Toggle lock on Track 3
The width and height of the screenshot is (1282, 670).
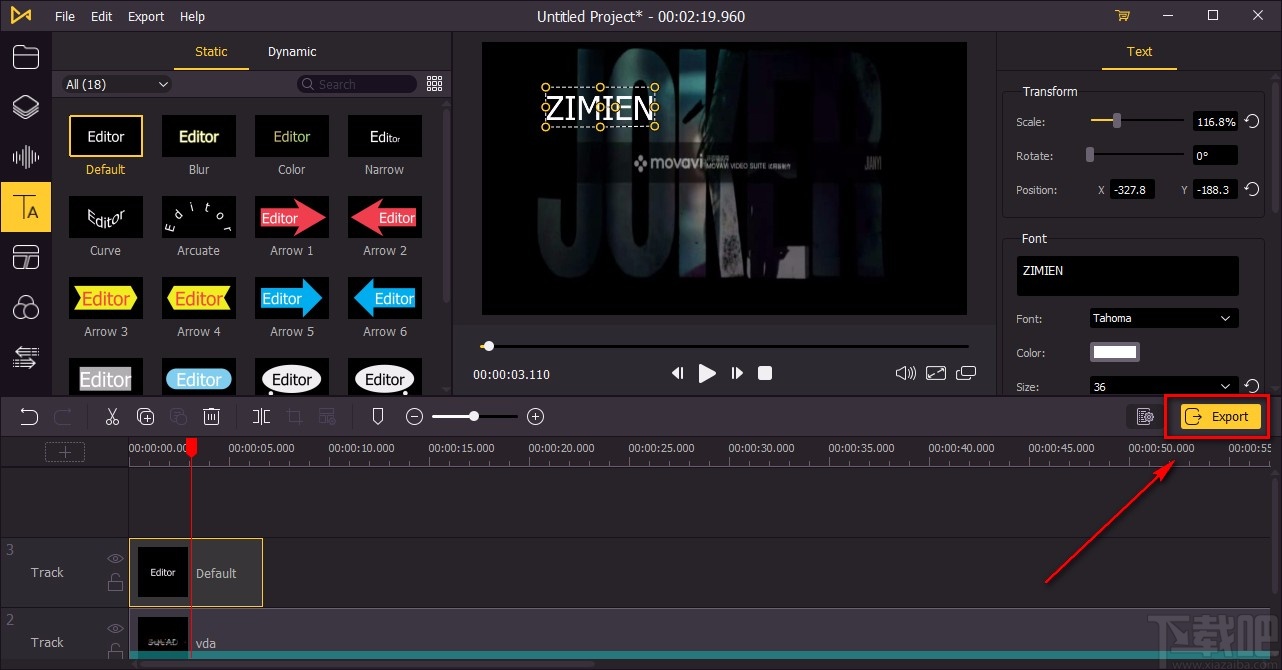click(x=115, y=582)
